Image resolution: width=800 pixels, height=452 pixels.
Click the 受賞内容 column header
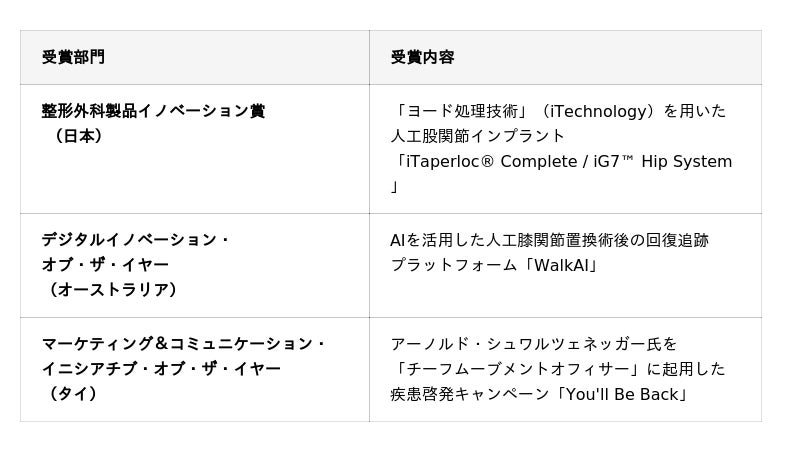point(422,57)
